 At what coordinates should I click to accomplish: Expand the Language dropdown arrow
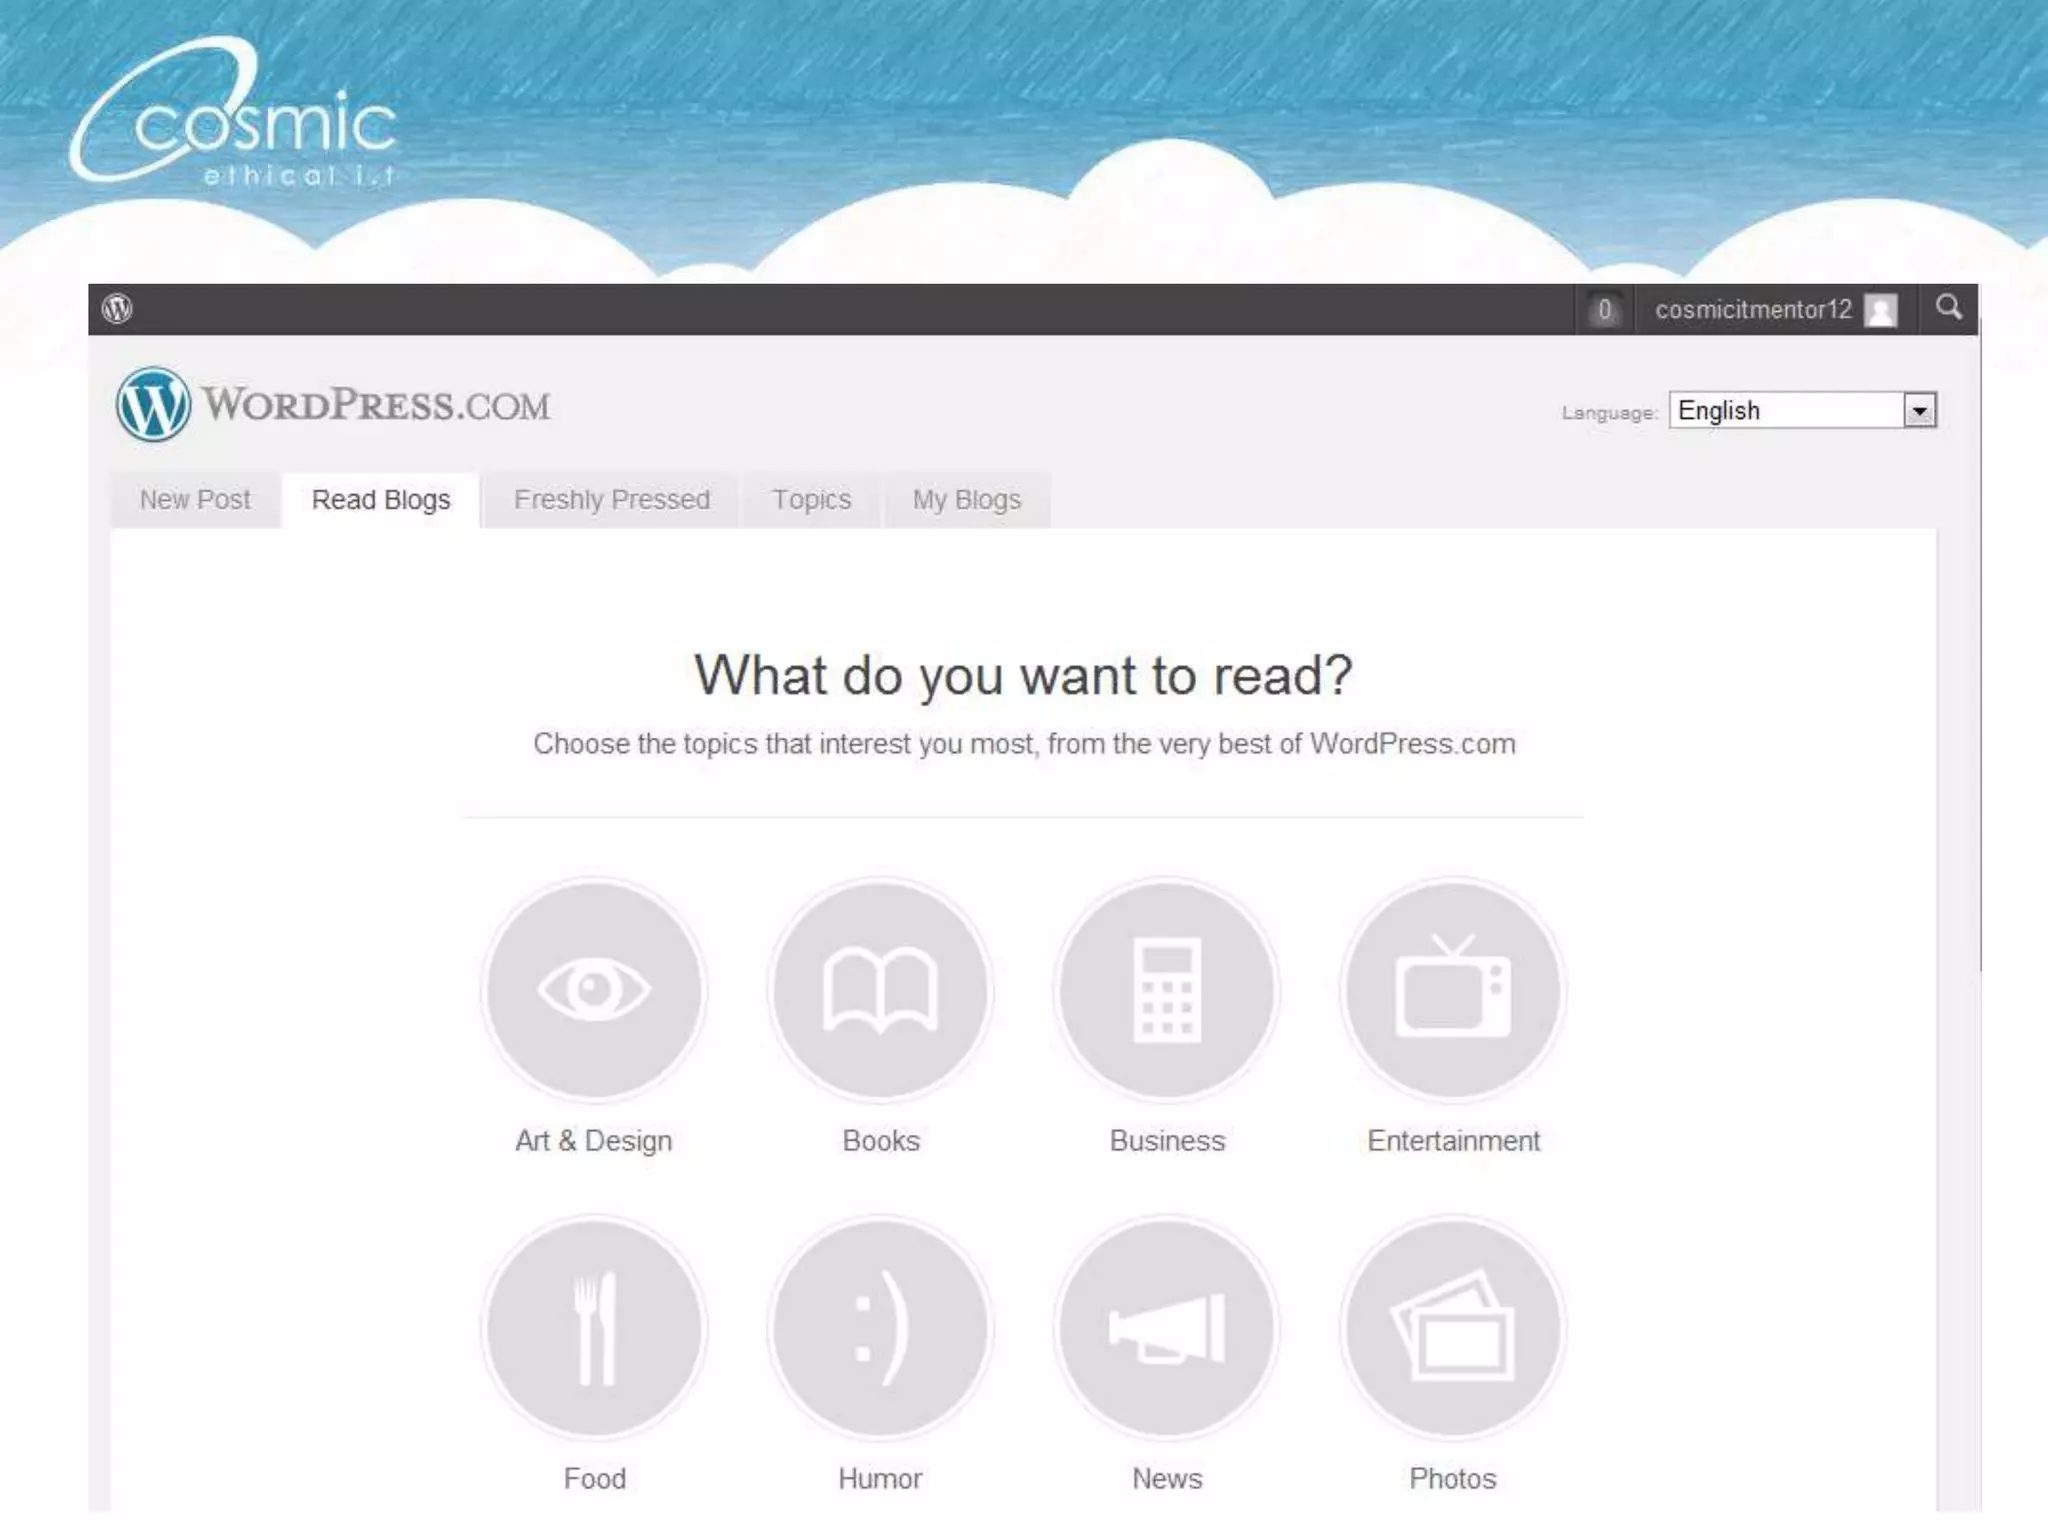coord(1919,411)
